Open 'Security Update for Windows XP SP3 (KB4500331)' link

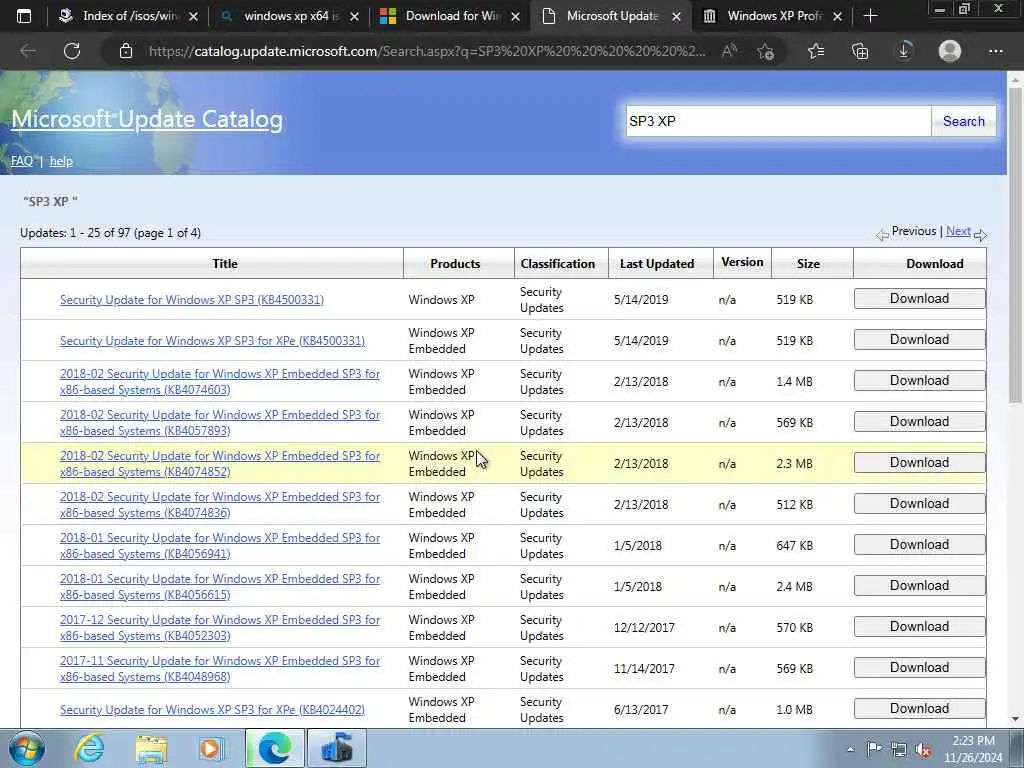(x=192, y=300)
